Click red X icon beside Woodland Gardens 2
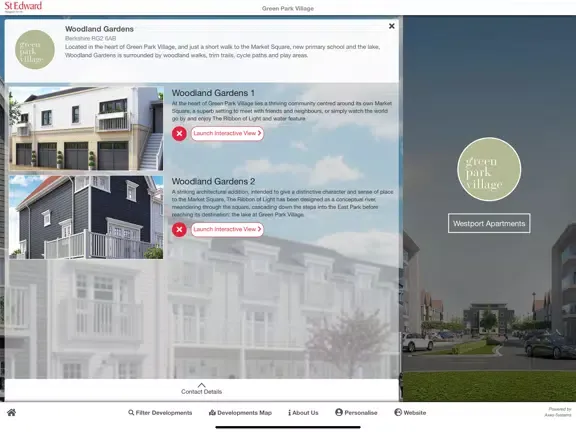This screenshot has height=432, width=576. (x=179, y=230)
